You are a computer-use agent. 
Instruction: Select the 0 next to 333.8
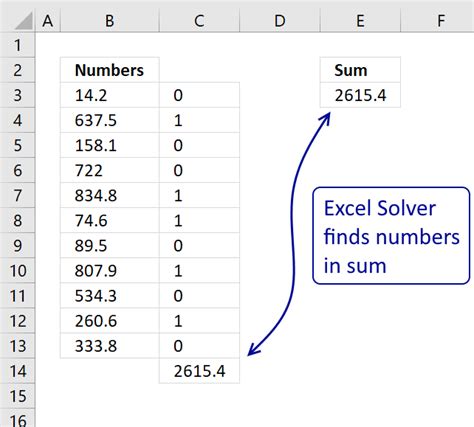click(x=199, y=346)
